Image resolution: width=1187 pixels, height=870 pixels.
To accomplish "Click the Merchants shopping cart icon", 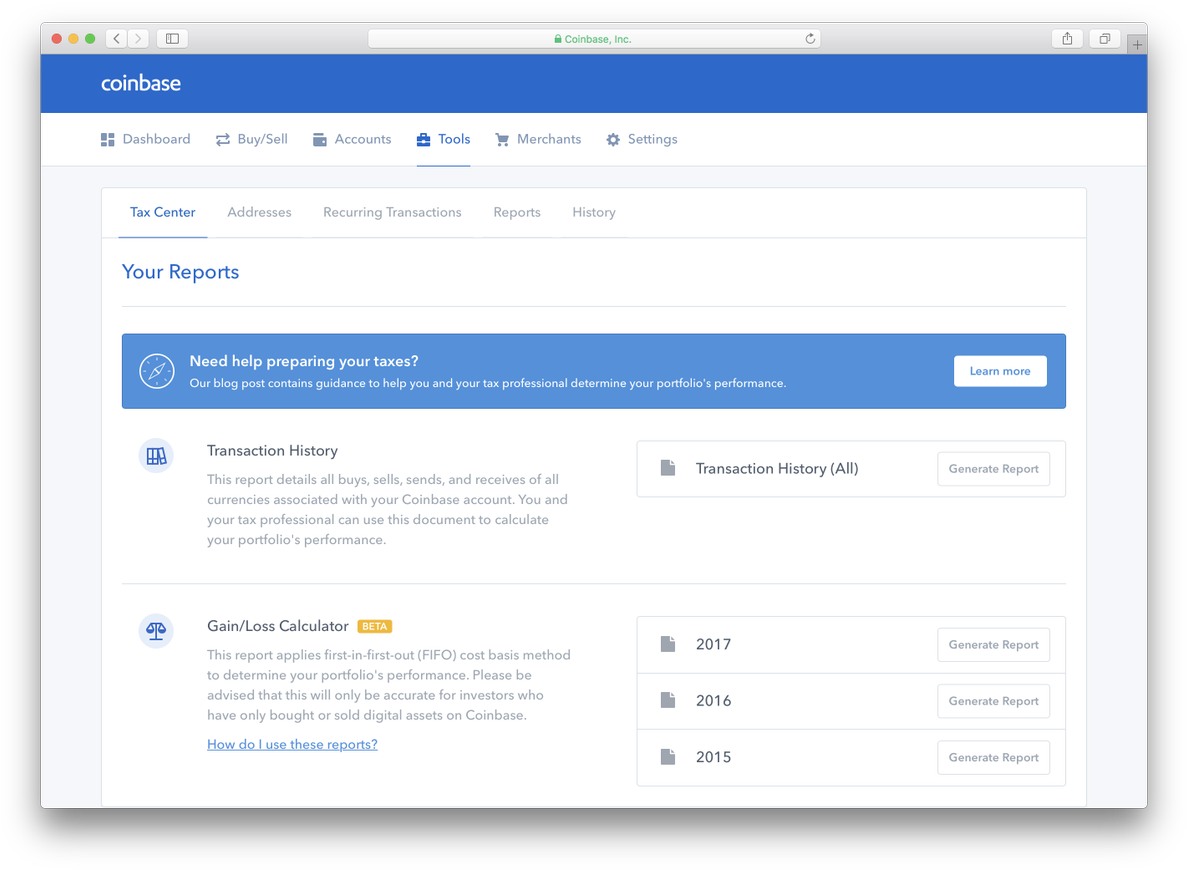I will (502, 139).
